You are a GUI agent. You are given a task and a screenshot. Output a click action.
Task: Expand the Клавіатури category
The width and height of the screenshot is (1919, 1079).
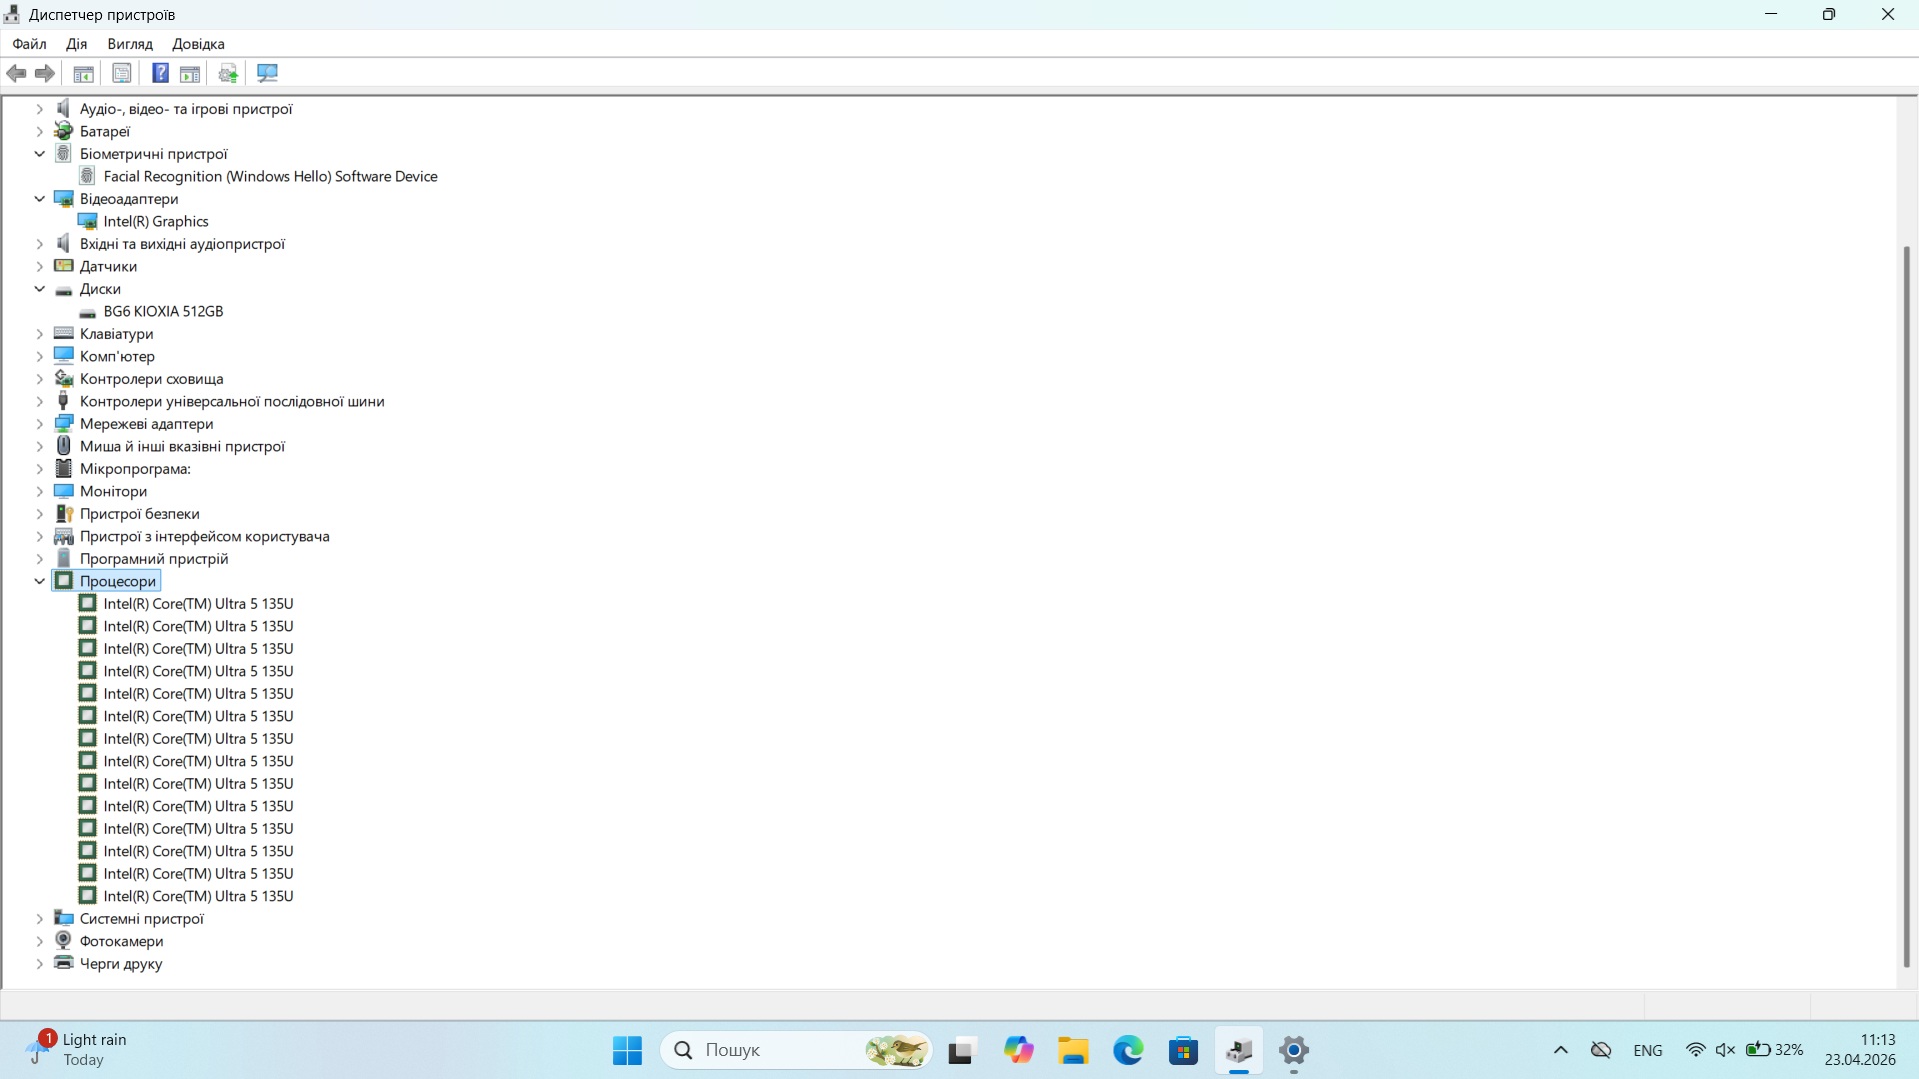click(x=40, y=334)
